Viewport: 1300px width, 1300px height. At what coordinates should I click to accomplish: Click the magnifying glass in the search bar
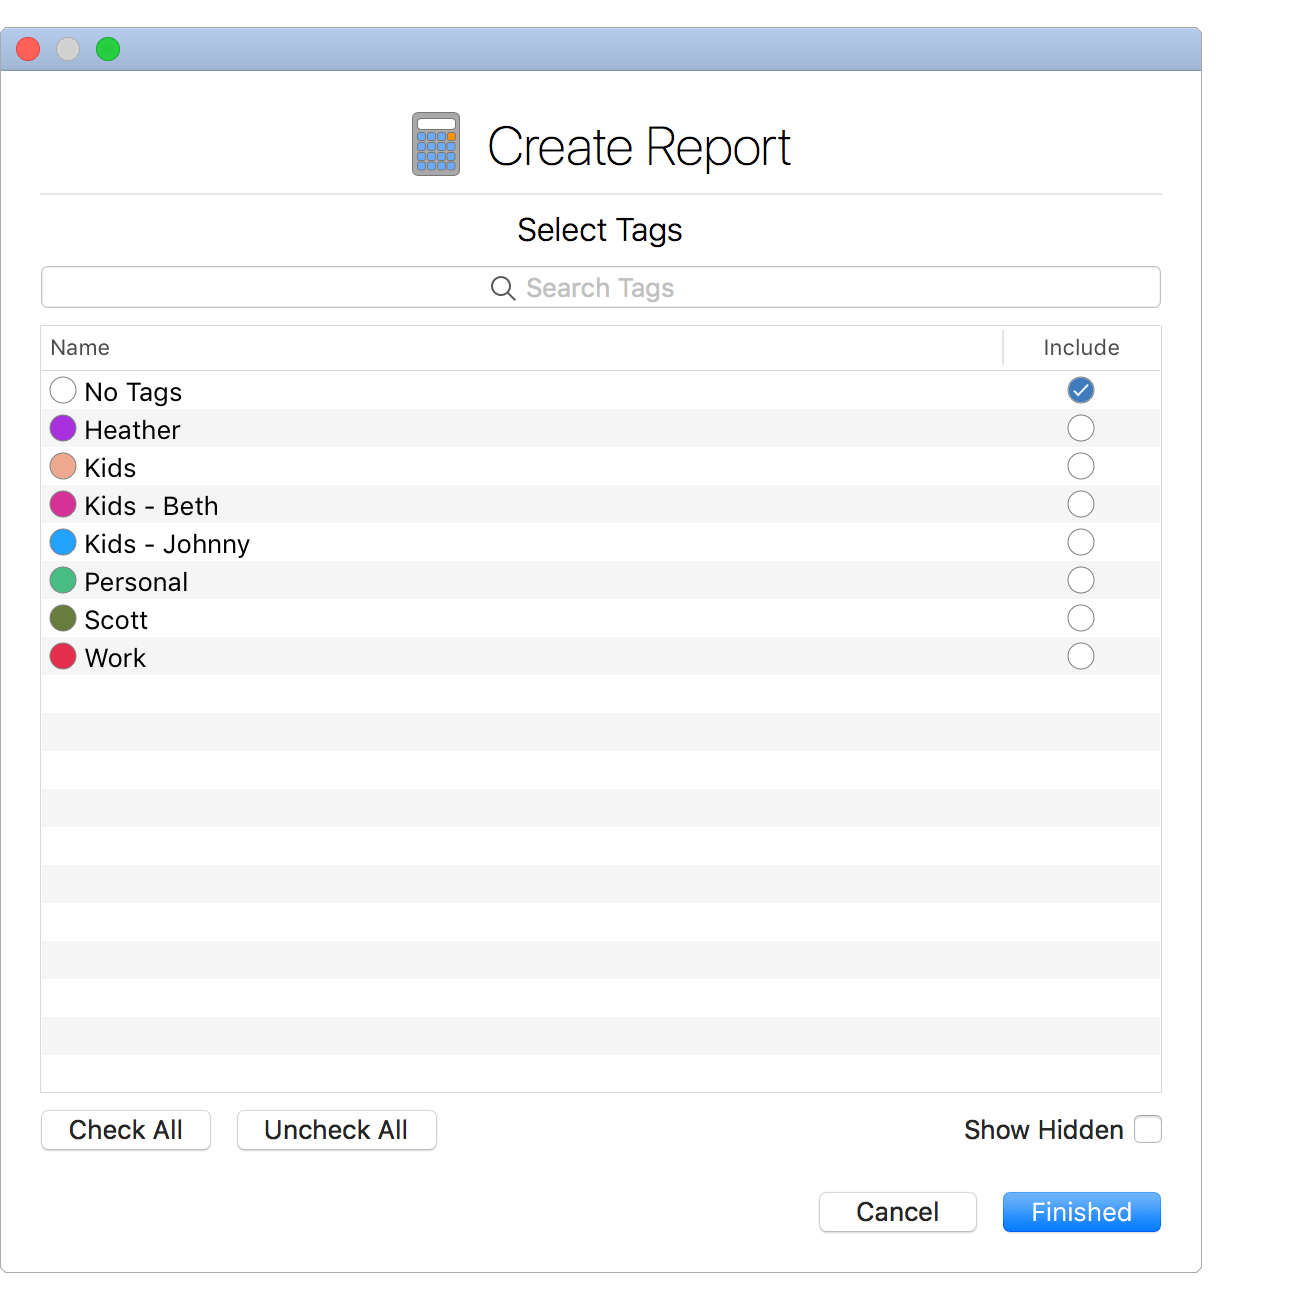pyautogui.click(x=503, y=288)
